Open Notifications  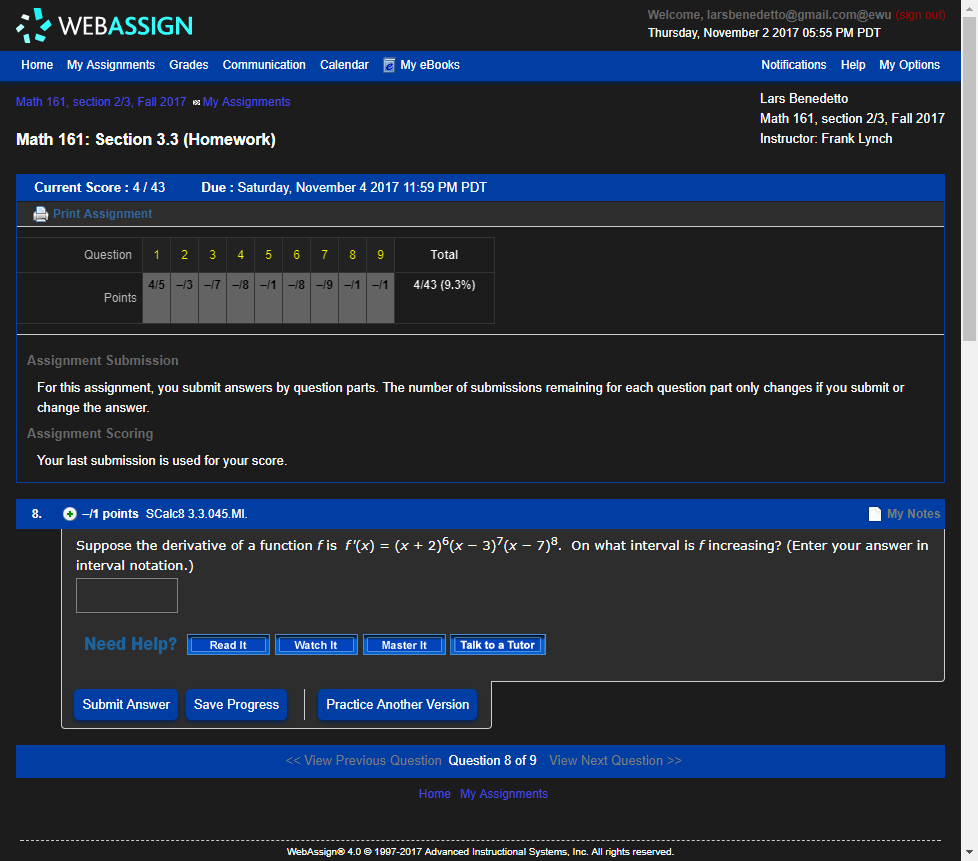click(x=793, y=64)
